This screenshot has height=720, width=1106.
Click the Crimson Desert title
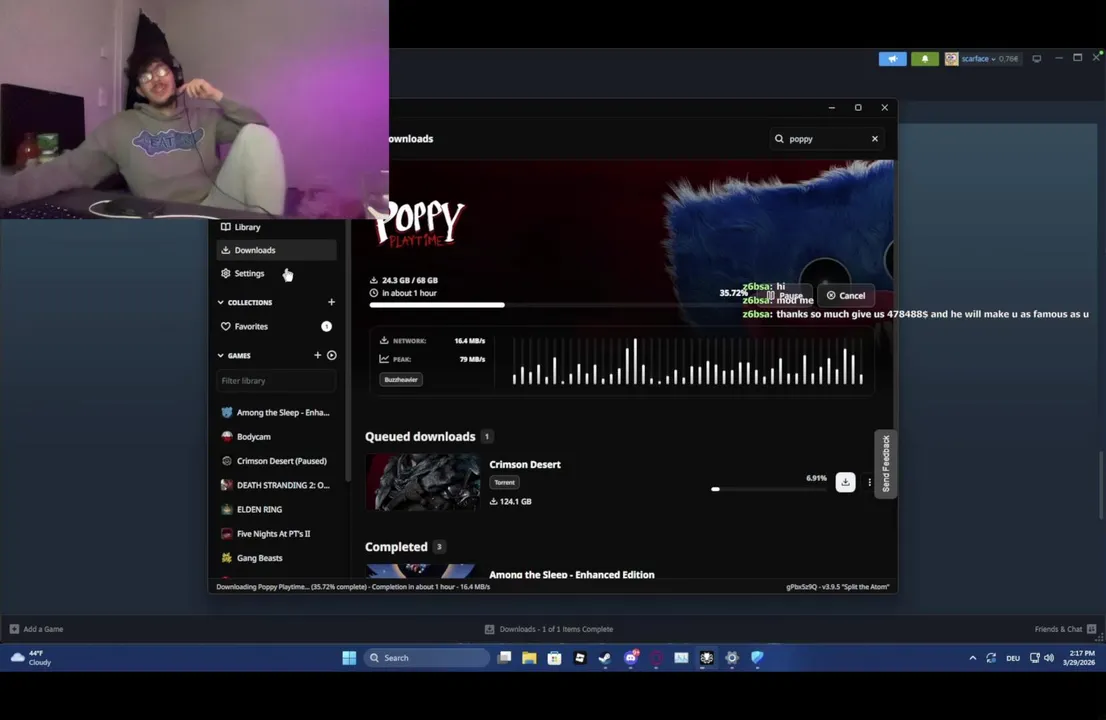click(525, 465)
